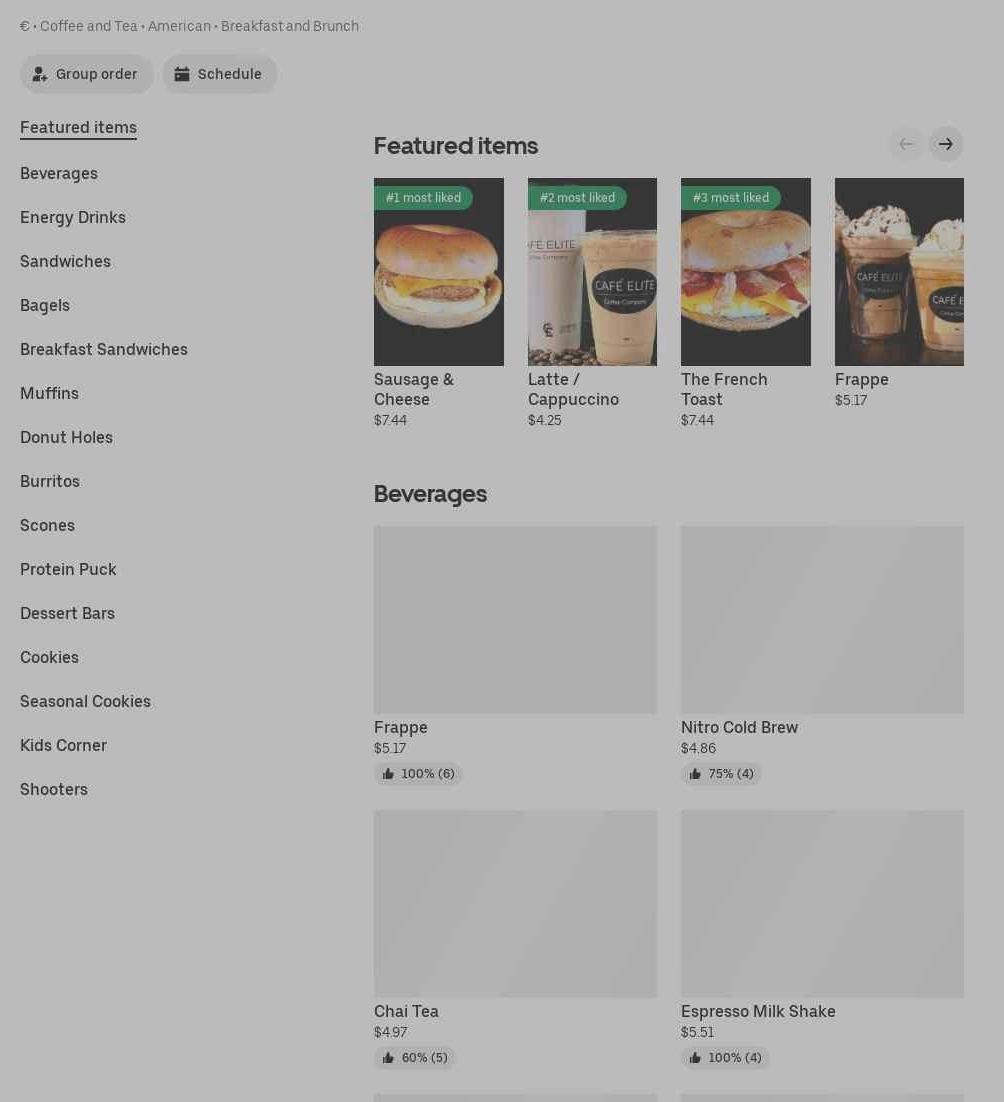This screenshot has width=1004, height=1102.
Task: Click the Group order person icon
Action: 39,74
